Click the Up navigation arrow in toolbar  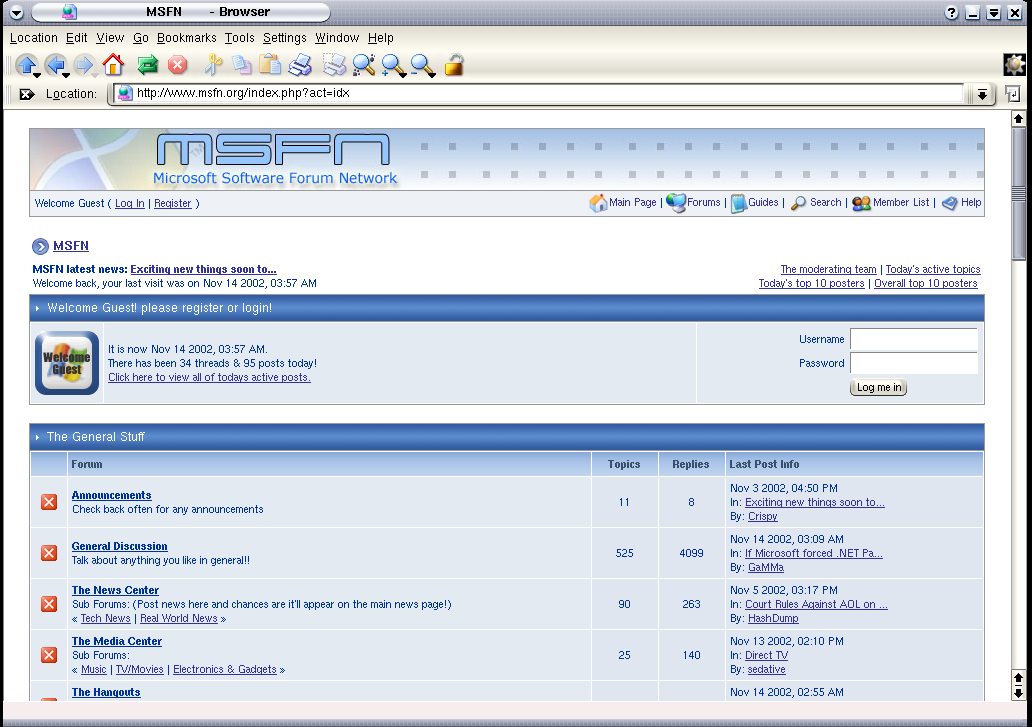(x=26, y=64)
